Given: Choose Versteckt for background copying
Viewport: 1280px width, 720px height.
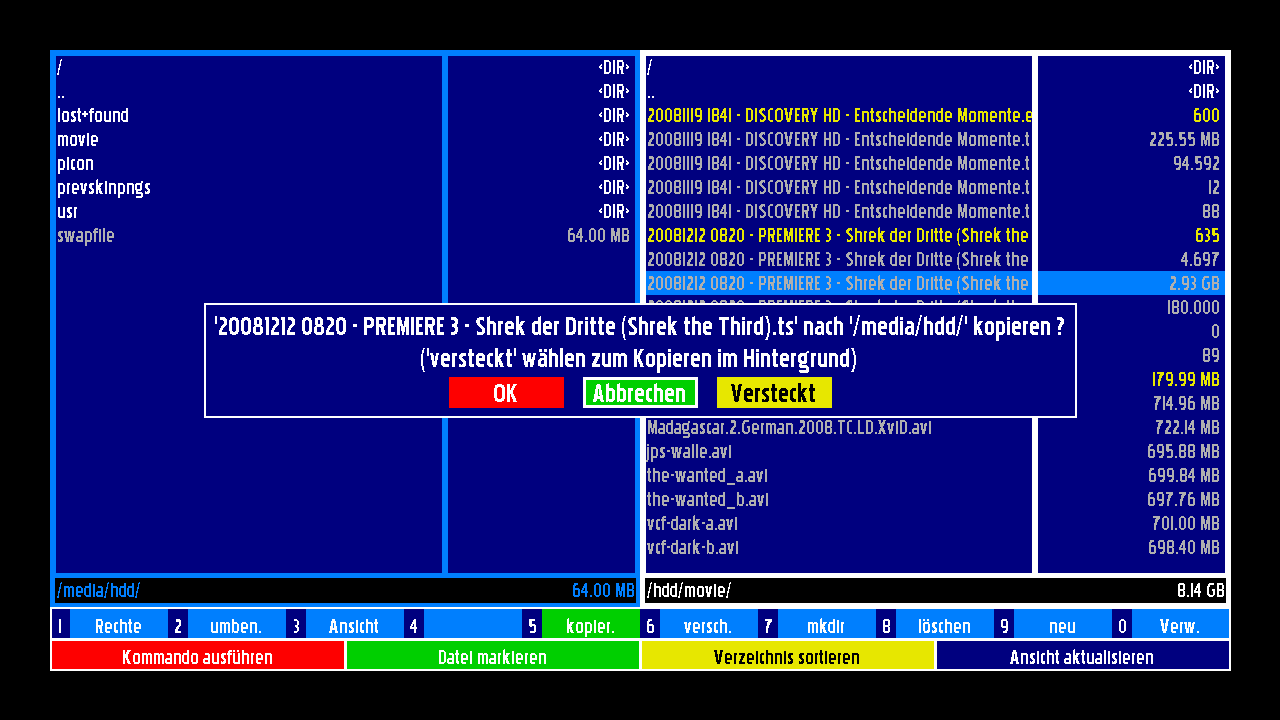Looking at the screenshot, I should point(773,393).
